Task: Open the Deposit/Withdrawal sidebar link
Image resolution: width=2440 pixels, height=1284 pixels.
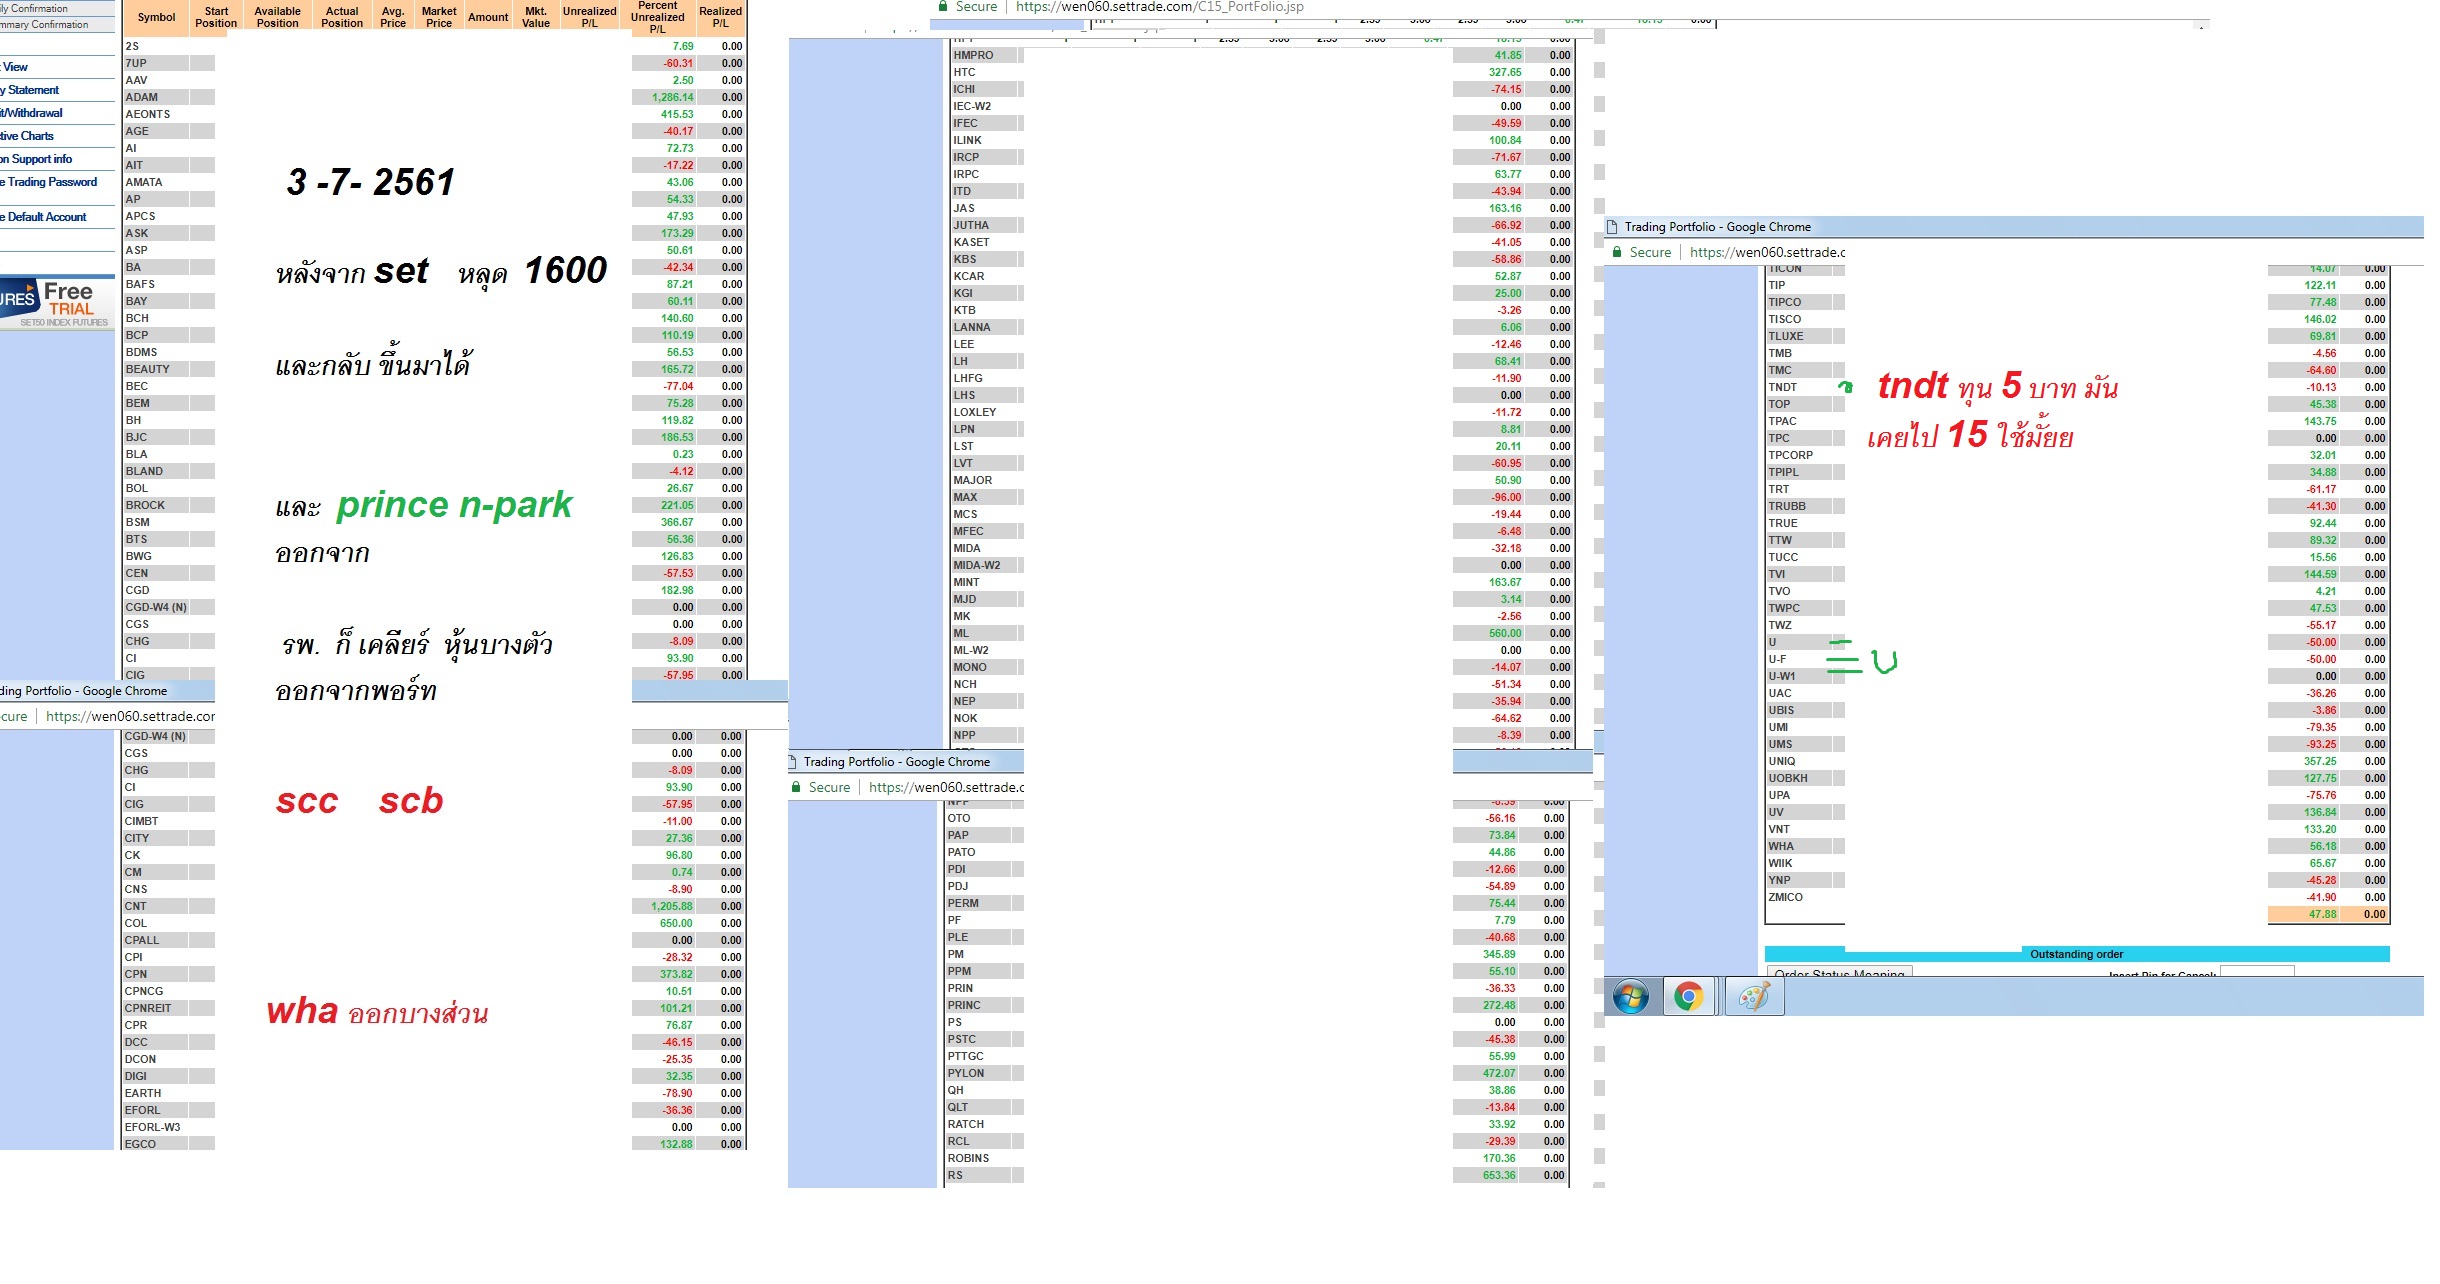Action: click(32, 113)
